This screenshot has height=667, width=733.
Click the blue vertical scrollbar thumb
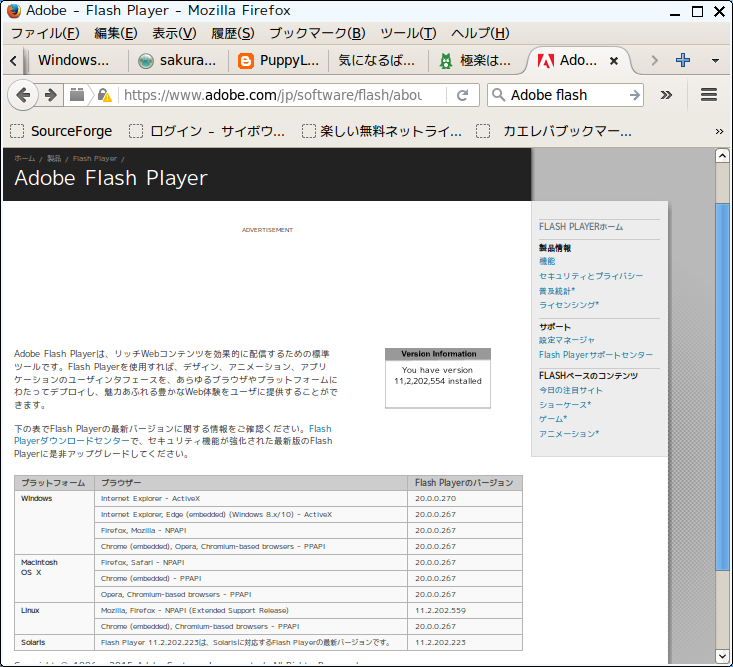coord(722,387)
